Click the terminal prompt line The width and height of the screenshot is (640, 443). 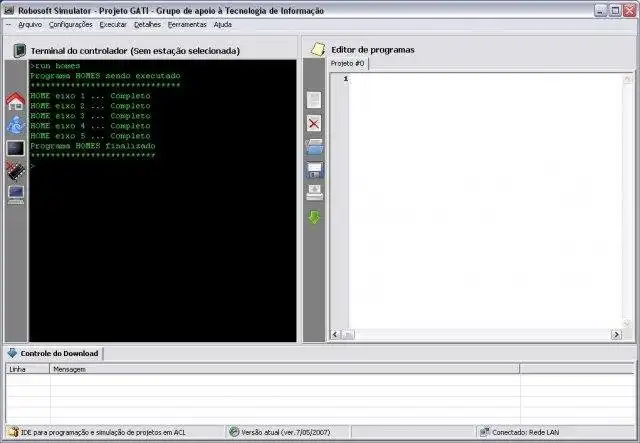pyautogui.click(x=162, y=166)
